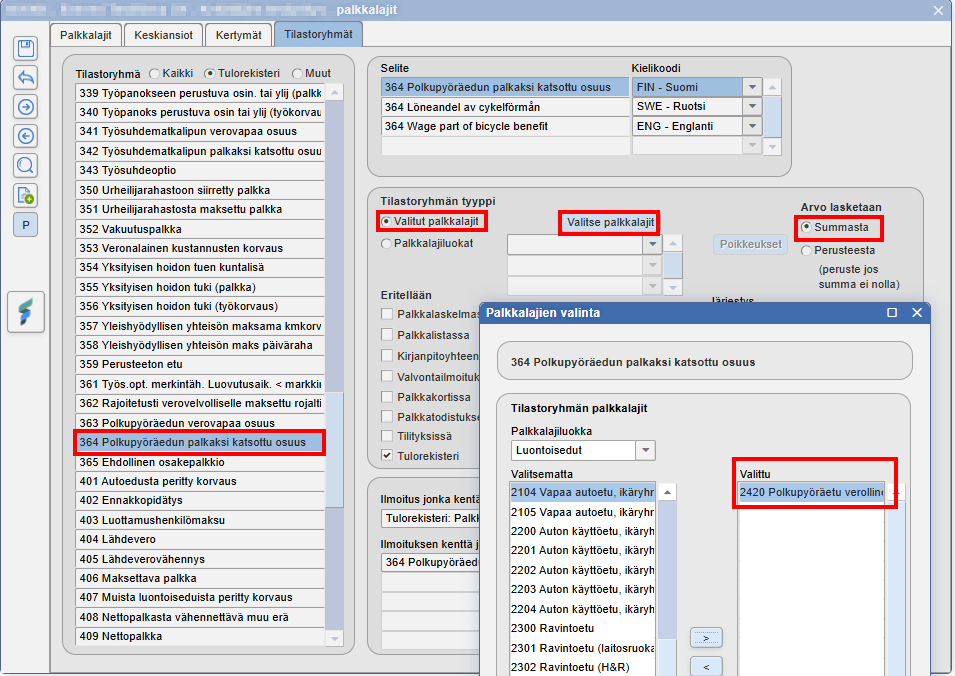Switch to the Palkkalajit tab
Viewport: 955px width, 676px height.
[x=86, y=35]
